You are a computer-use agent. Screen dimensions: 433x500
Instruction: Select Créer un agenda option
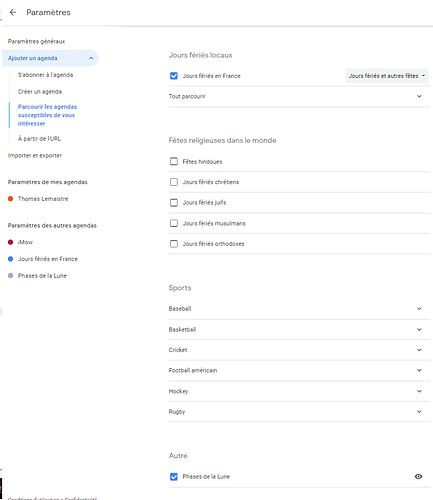[40, 92]
